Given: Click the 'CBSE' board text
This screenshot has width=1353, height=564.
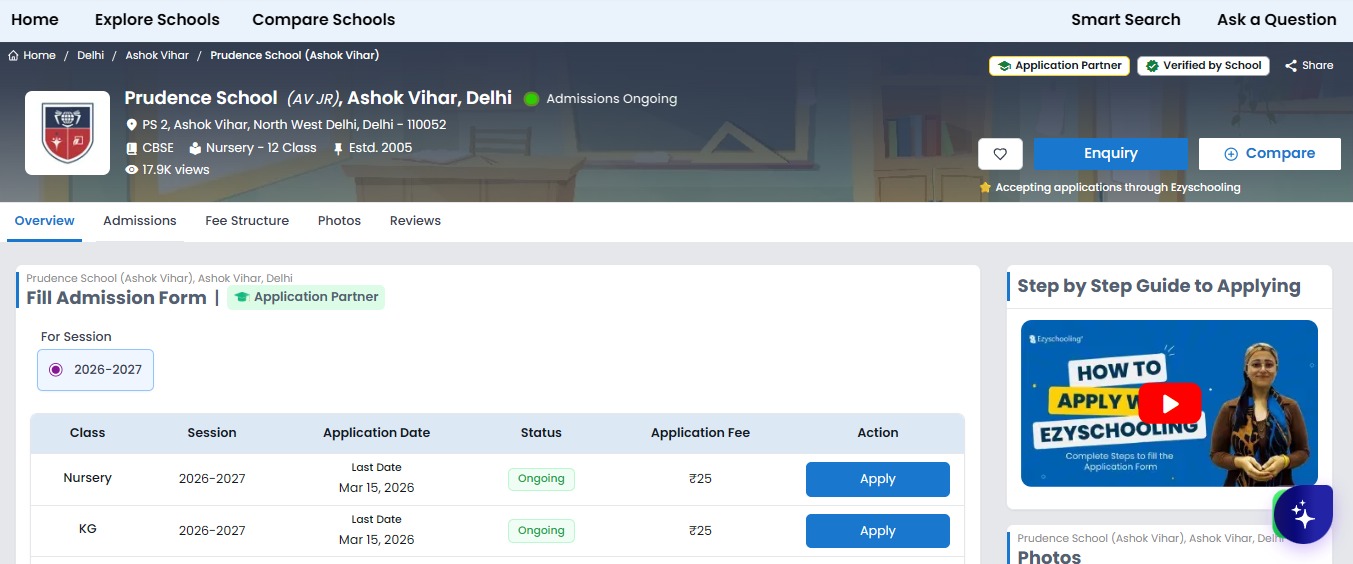Looking at the screenshot, I should 158,148.
